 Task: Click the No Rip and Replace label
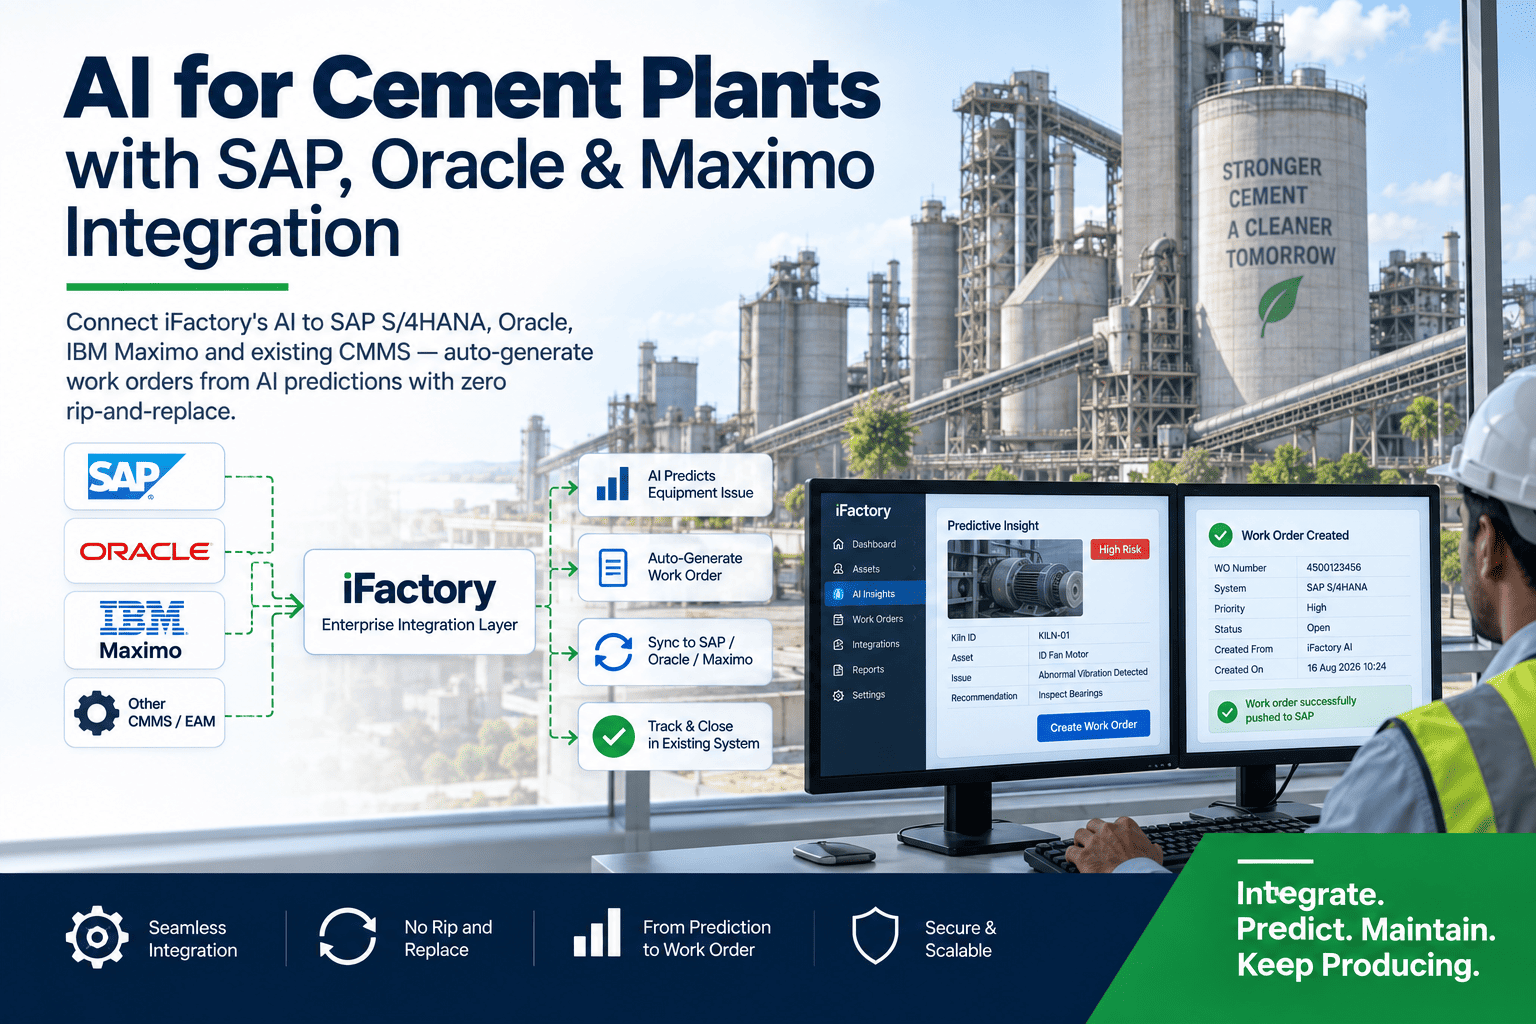point(448,938)
